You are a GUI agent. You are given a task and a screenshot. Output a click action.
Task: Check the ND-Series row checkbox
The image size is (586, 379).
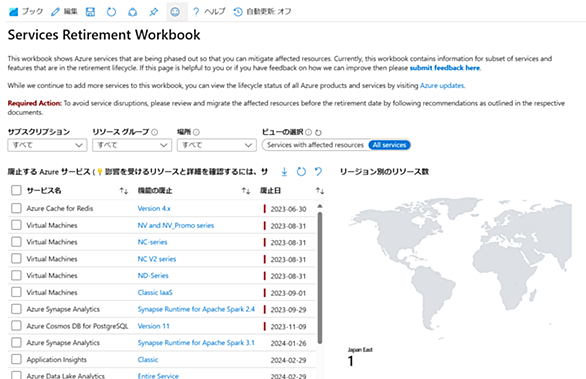point(16,275)
